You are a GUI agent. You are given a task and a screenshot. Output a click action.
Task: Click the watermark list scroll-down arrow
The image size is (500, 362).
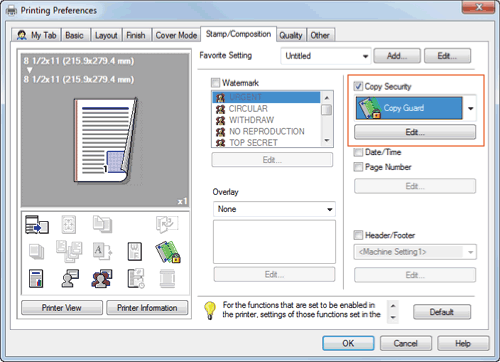pos(327,140)
